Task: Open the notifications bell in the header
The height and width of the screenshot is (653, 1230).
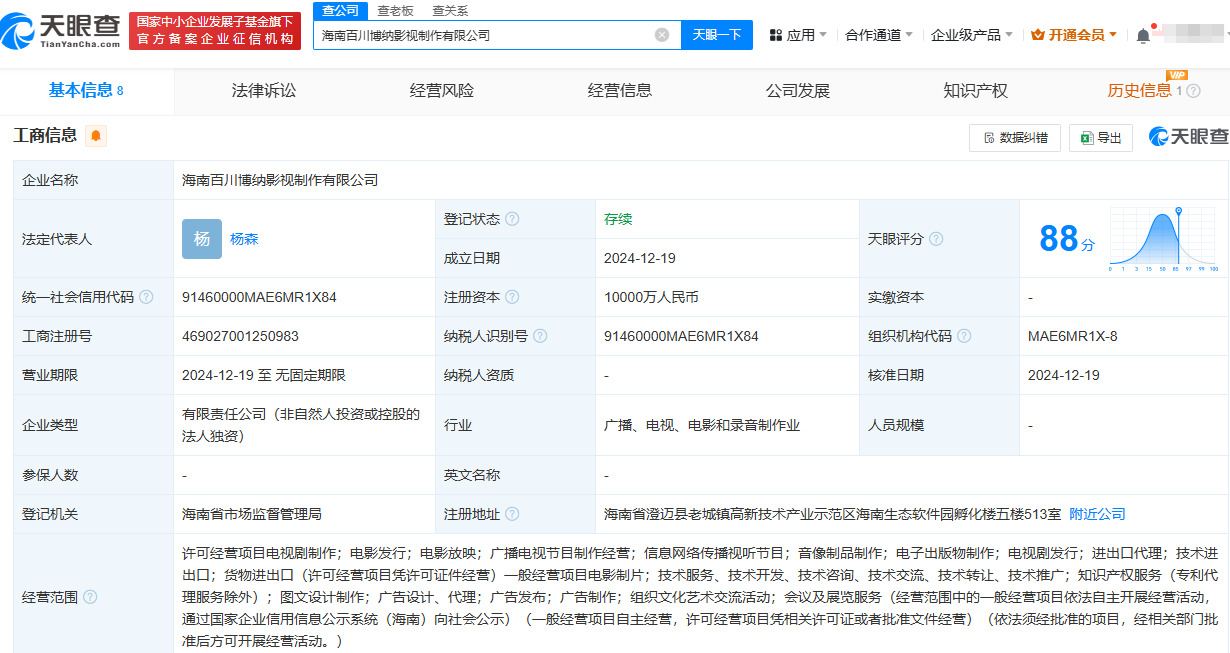Action: tap(1143, 35)
